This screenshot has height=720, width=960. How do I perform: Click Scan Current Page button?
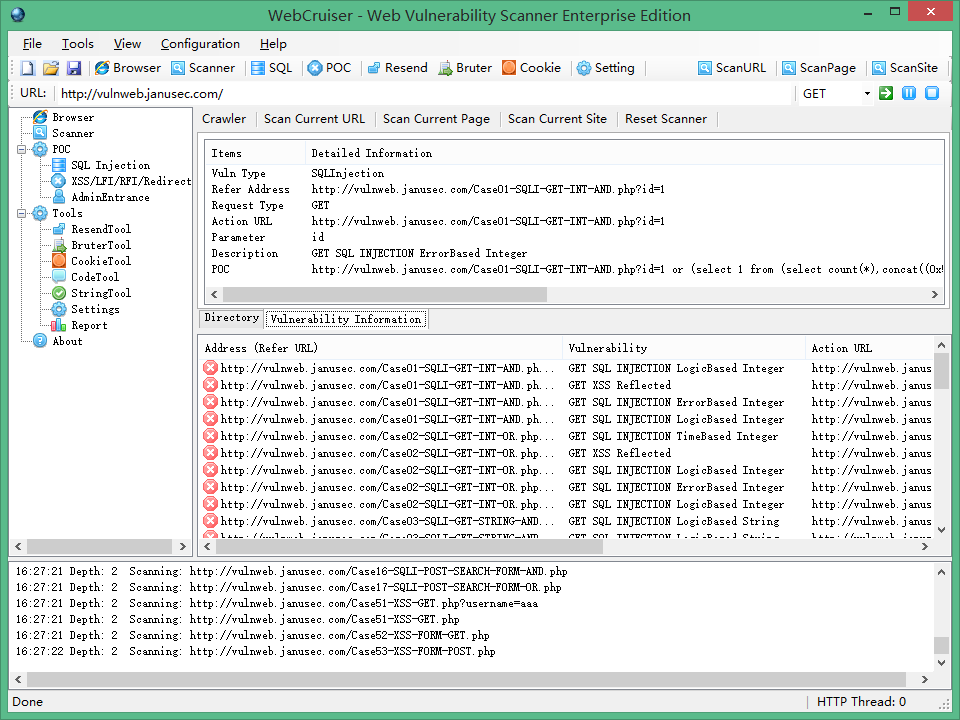437,119
